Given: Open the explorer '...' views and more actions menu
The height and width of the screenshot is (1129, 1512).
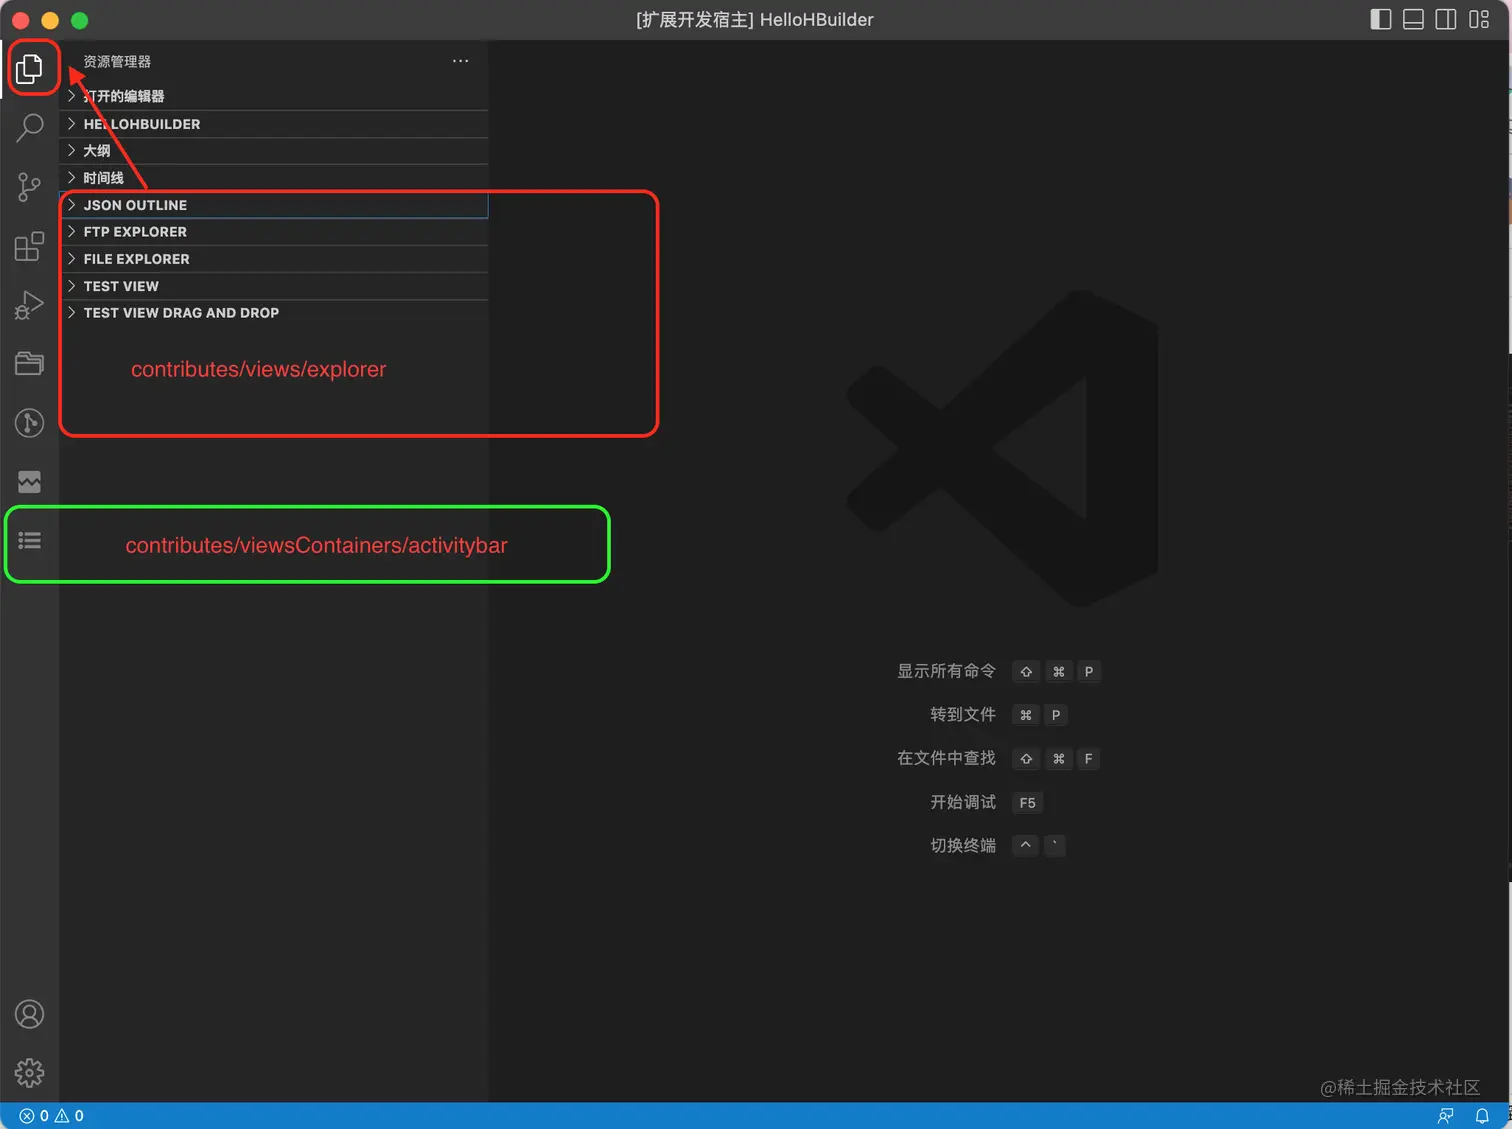Looking at the screenshot, I should point(460,61).
